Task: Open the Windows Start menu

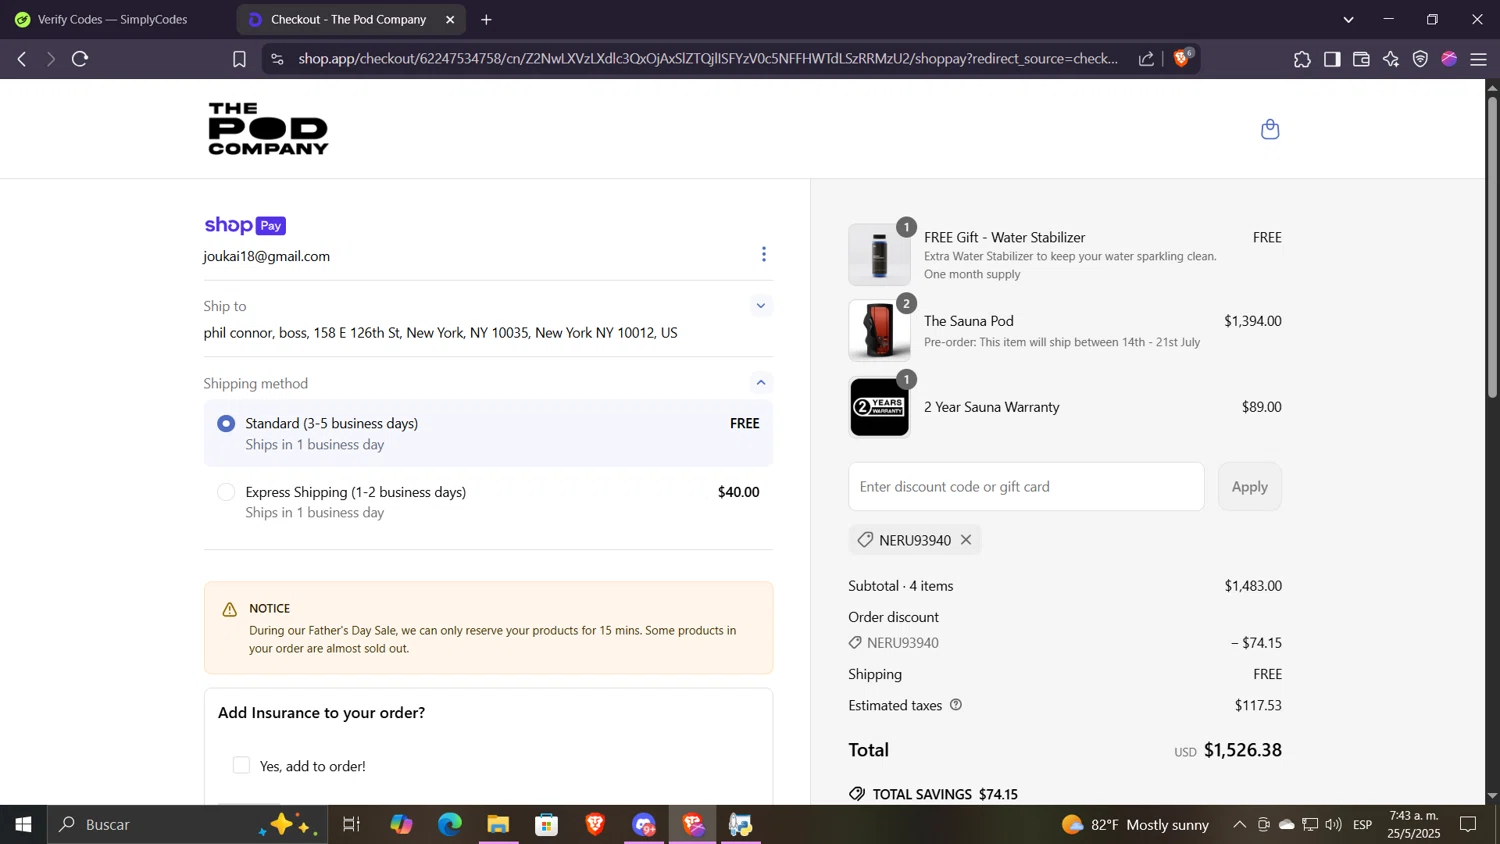Action: pos(23,825)
